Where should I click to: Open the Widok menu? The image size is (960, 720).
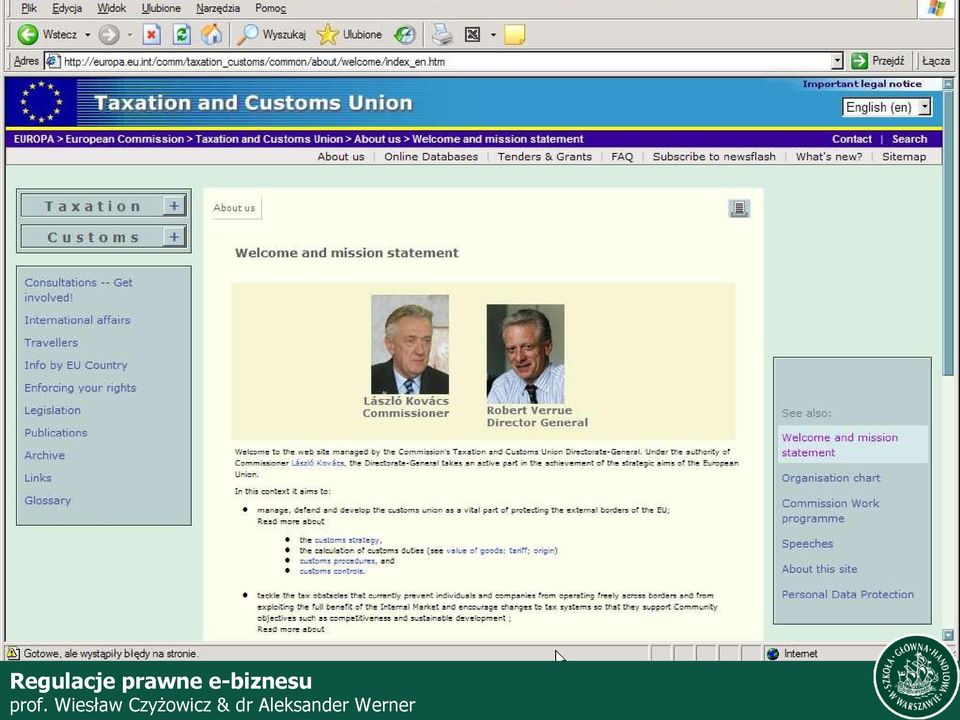(111, 8)
